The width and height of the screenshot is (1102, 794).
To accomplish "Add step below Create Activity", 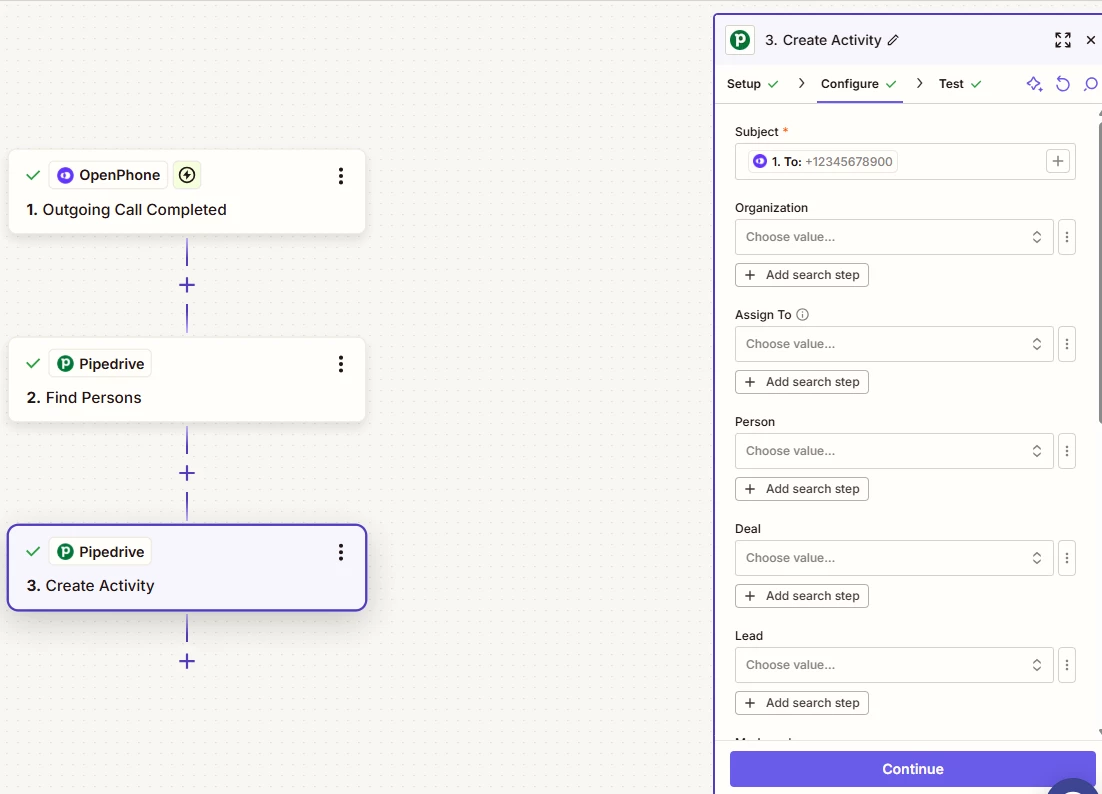I will pos(187,661).
